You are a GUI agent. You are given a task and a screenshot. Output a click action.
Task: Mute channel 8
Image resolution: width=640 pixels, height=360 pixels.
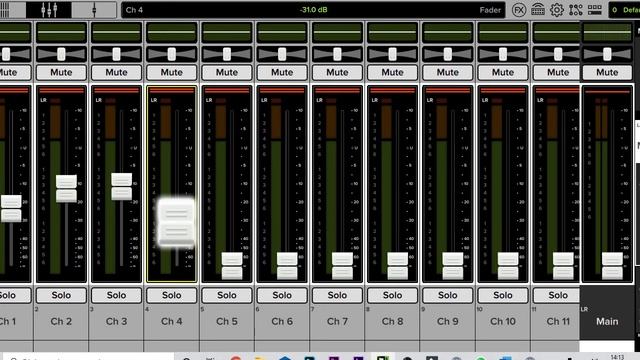click(x=392, y=72)
